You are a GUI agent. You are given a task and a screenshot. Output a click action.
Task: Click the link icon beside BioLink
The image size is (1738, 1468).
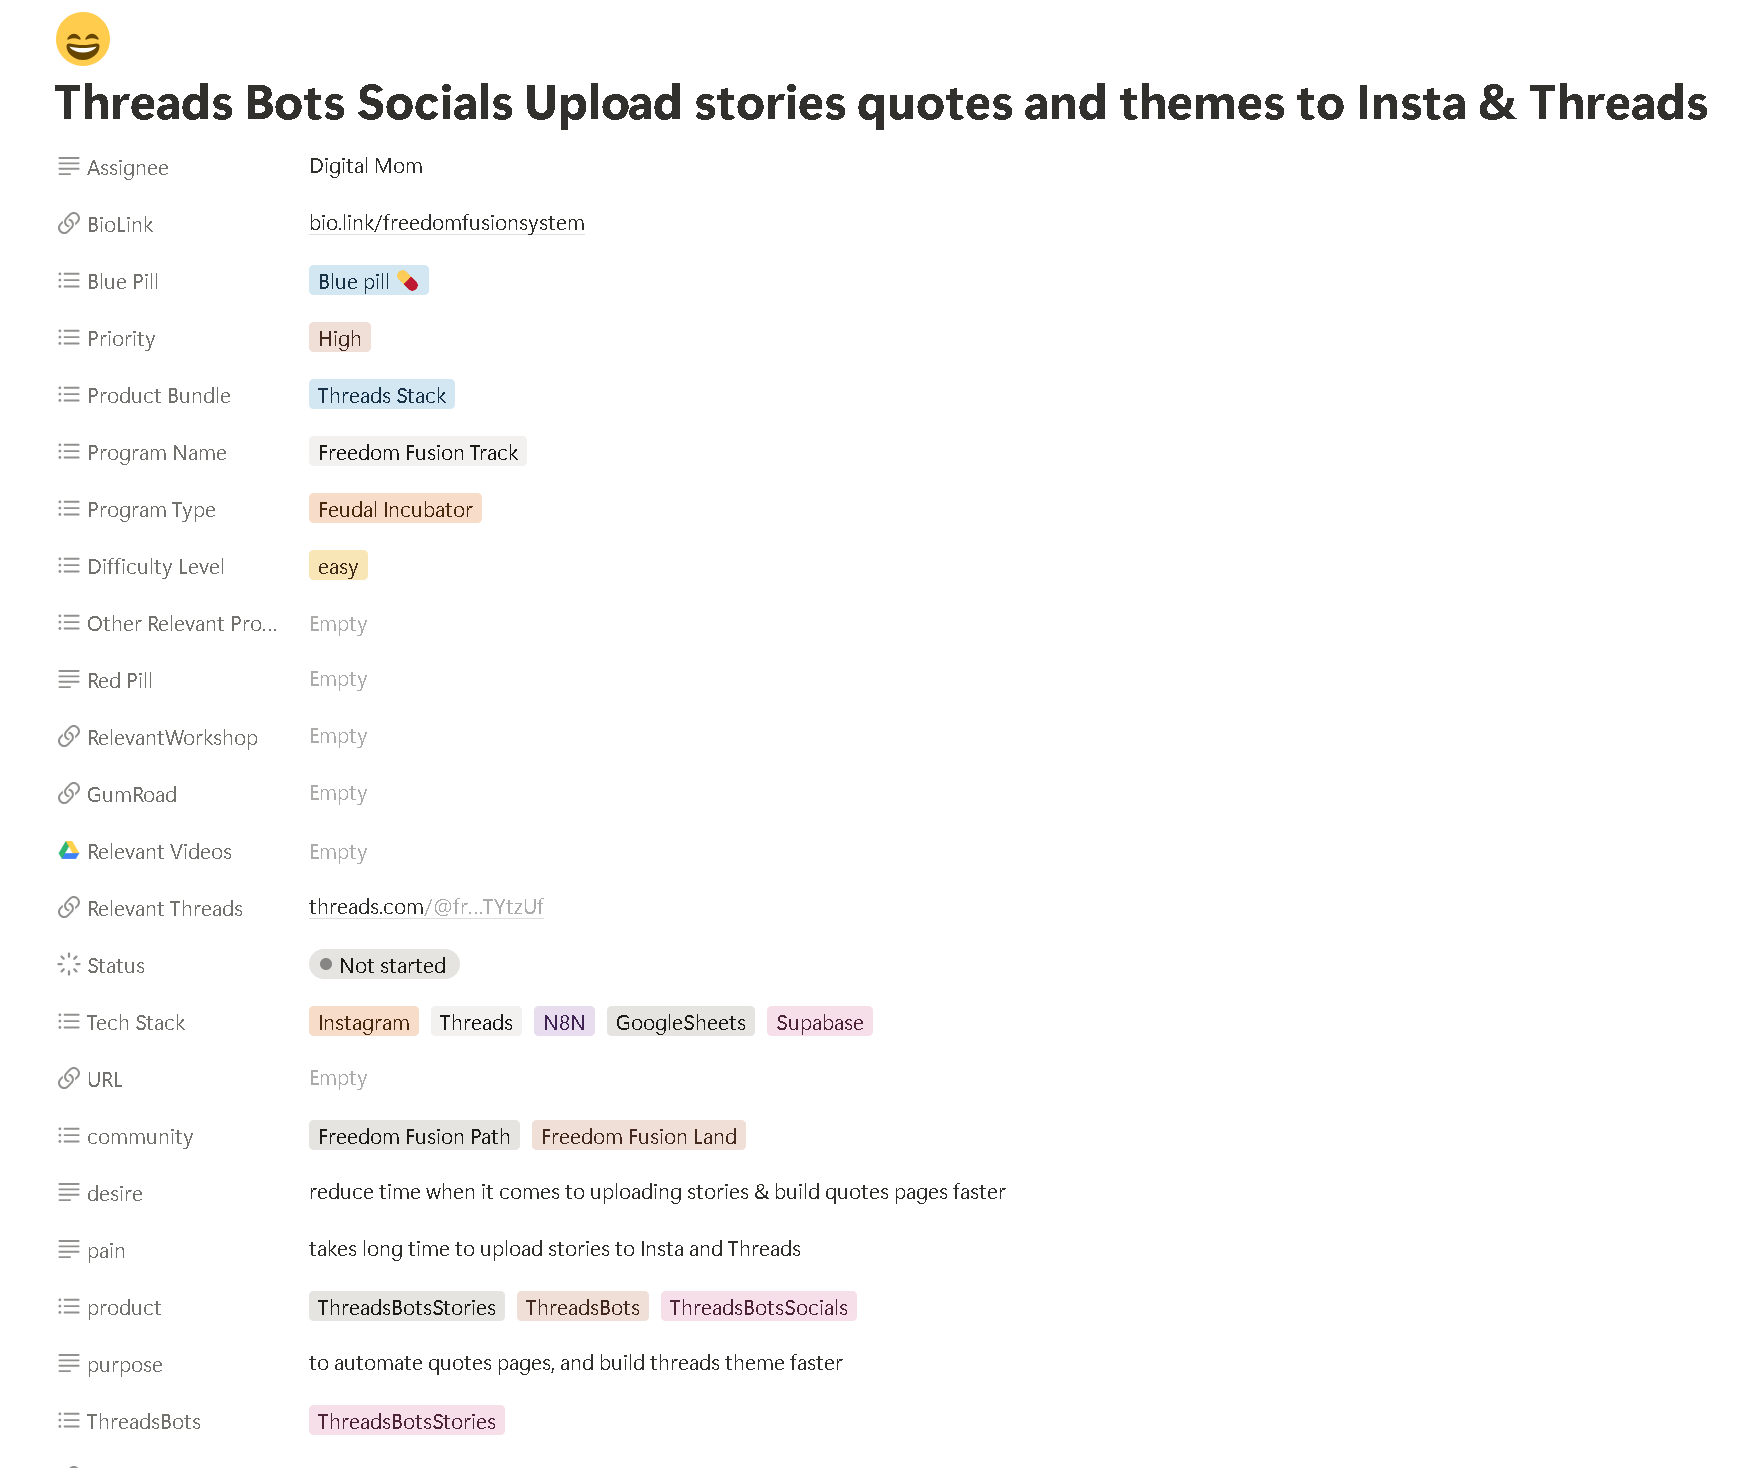[x=68, y=224]
